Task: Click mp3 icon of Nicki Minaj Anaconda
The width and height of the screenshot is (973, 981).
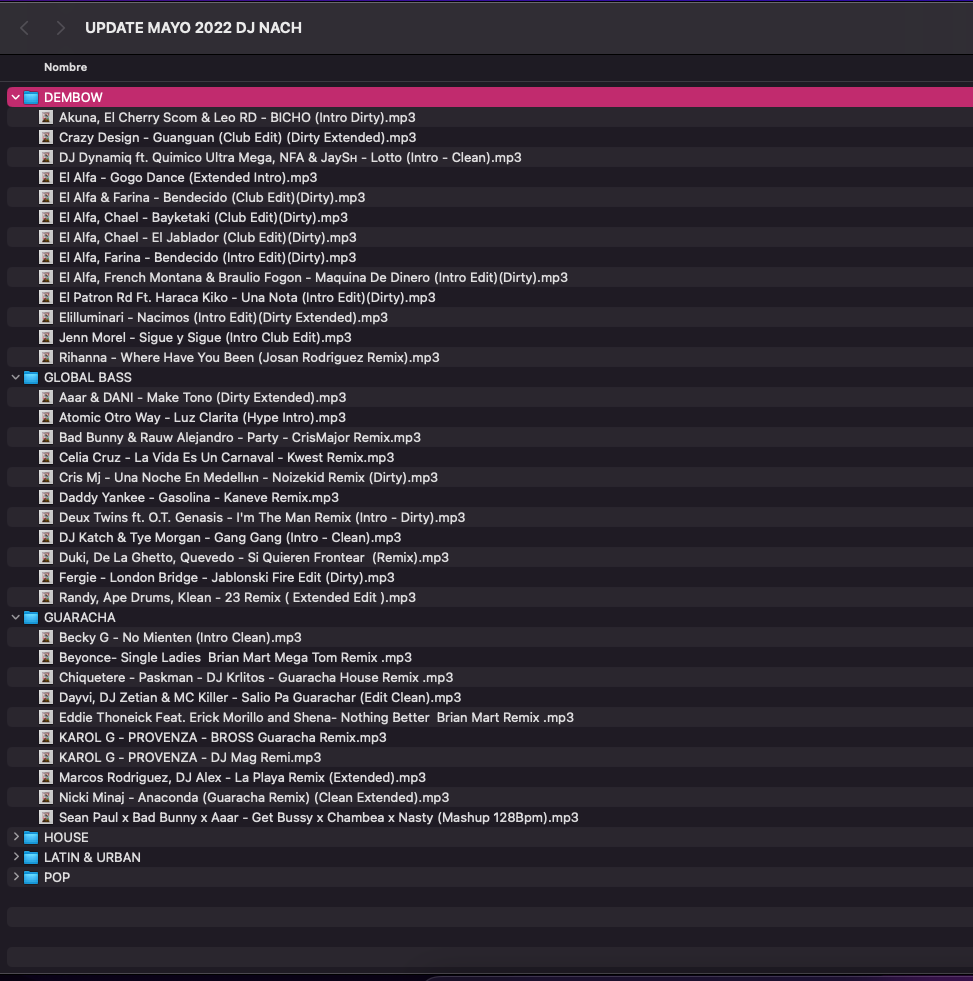Action: (x=46, y=798)
